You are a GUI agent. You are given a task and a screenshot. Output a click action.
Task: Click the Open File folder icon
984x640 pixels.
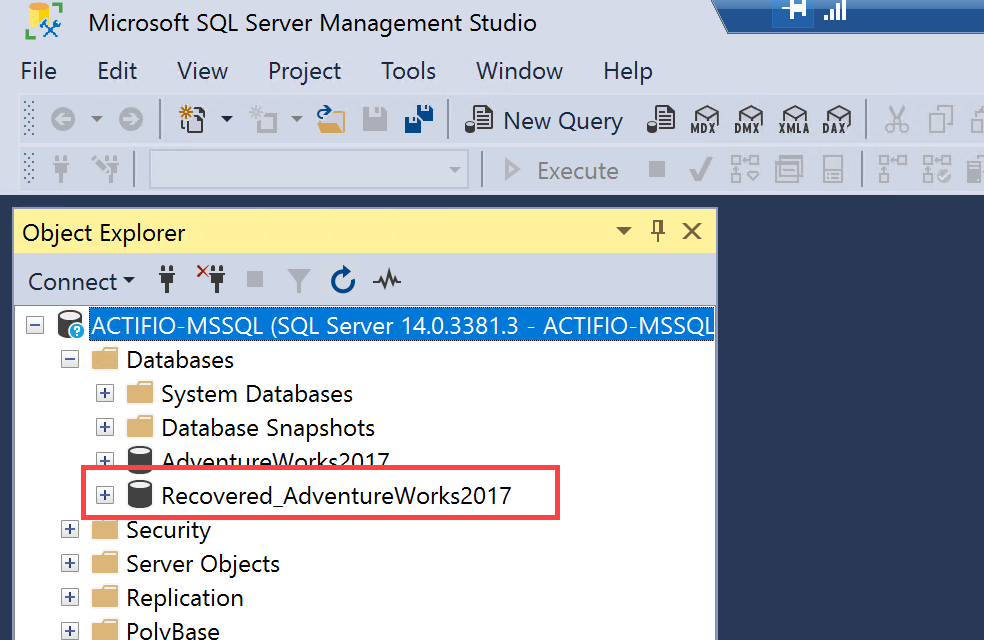pos(331,119)
